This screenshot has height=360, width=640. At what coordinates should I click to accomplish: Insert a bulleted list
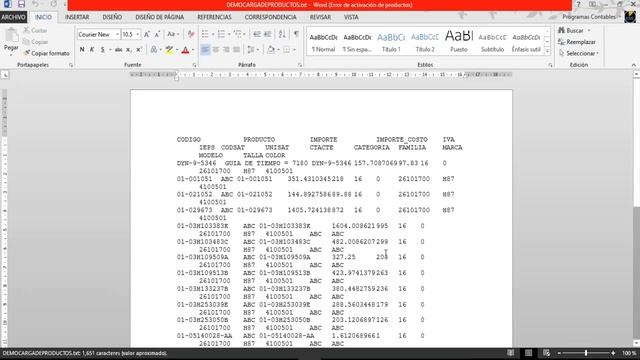205,34
